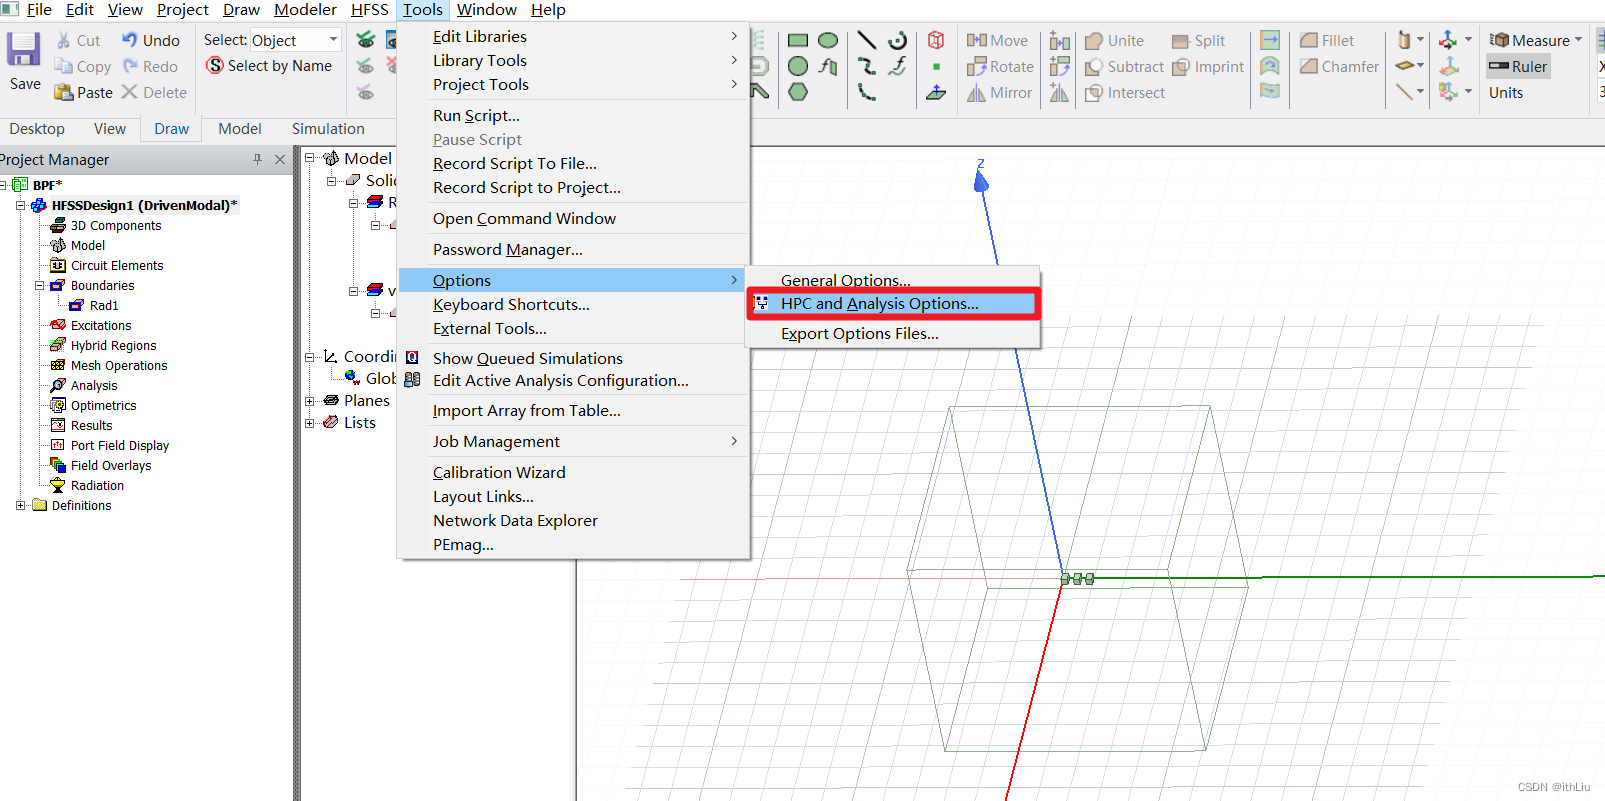Select the Draw Center Point Arc tool
The height and width of the screenshot is (801, 1605).
click(897, 41)
